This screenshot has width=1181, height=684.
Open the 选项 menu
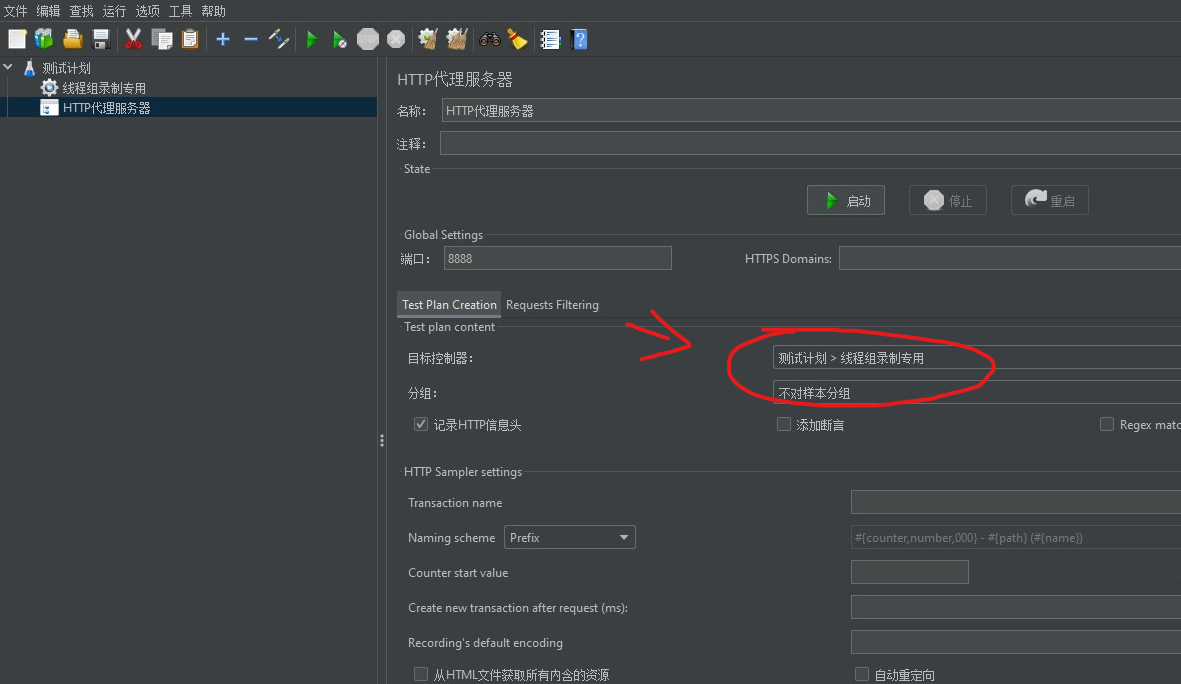[x=148, y=11]
